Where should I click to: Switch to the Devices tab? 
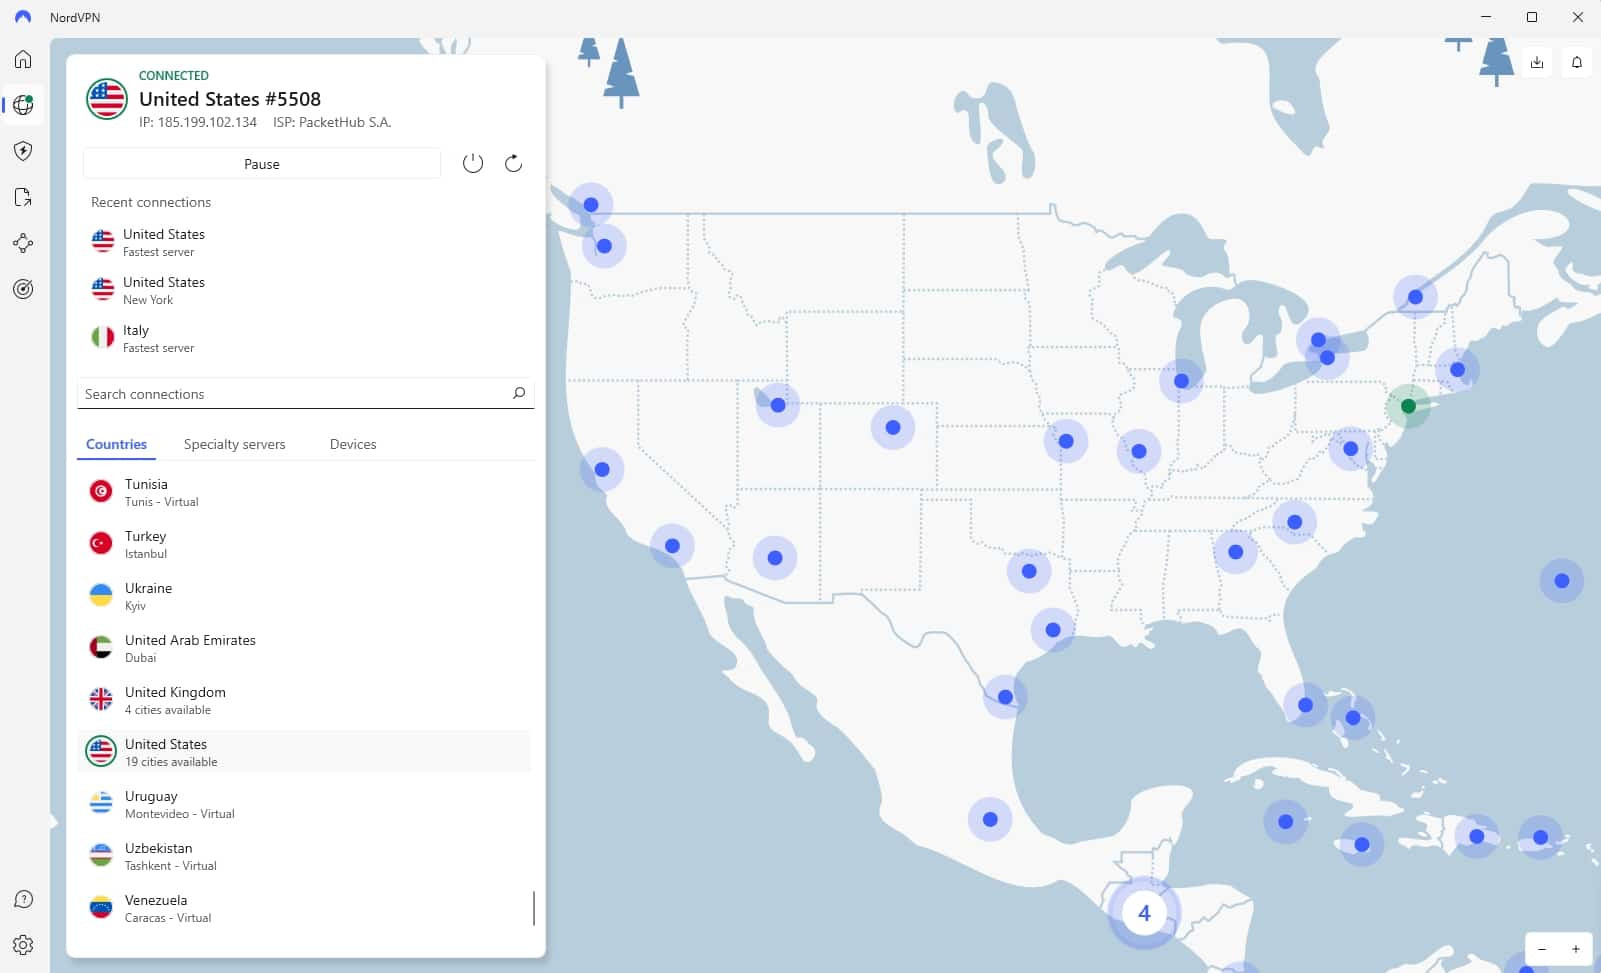(x=353, y=444)
